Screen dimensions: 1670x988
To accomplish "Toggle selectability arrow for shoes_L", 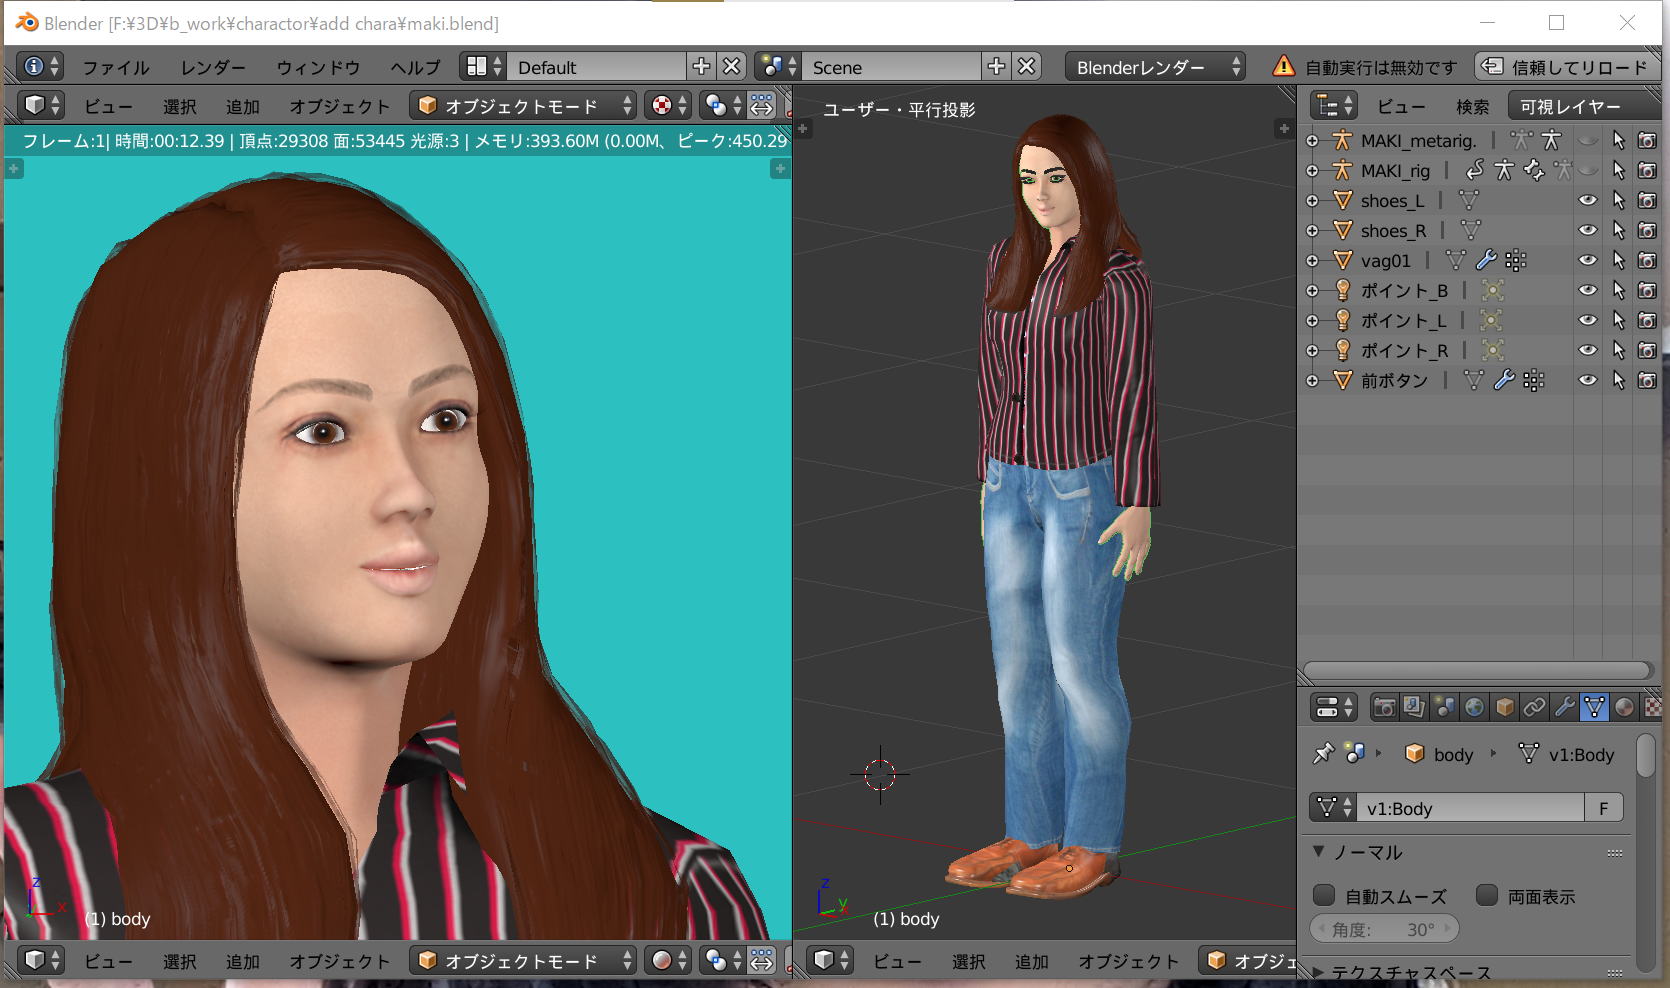I will [1618, 201].
